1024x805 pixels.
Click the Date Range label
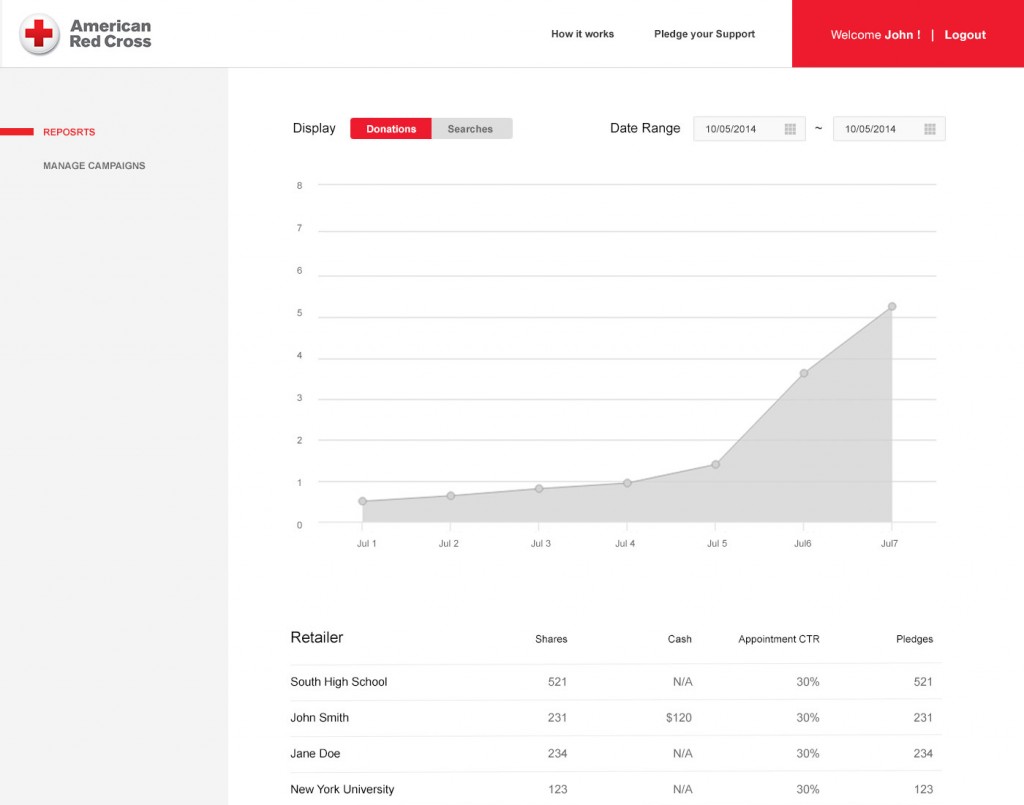645,128
